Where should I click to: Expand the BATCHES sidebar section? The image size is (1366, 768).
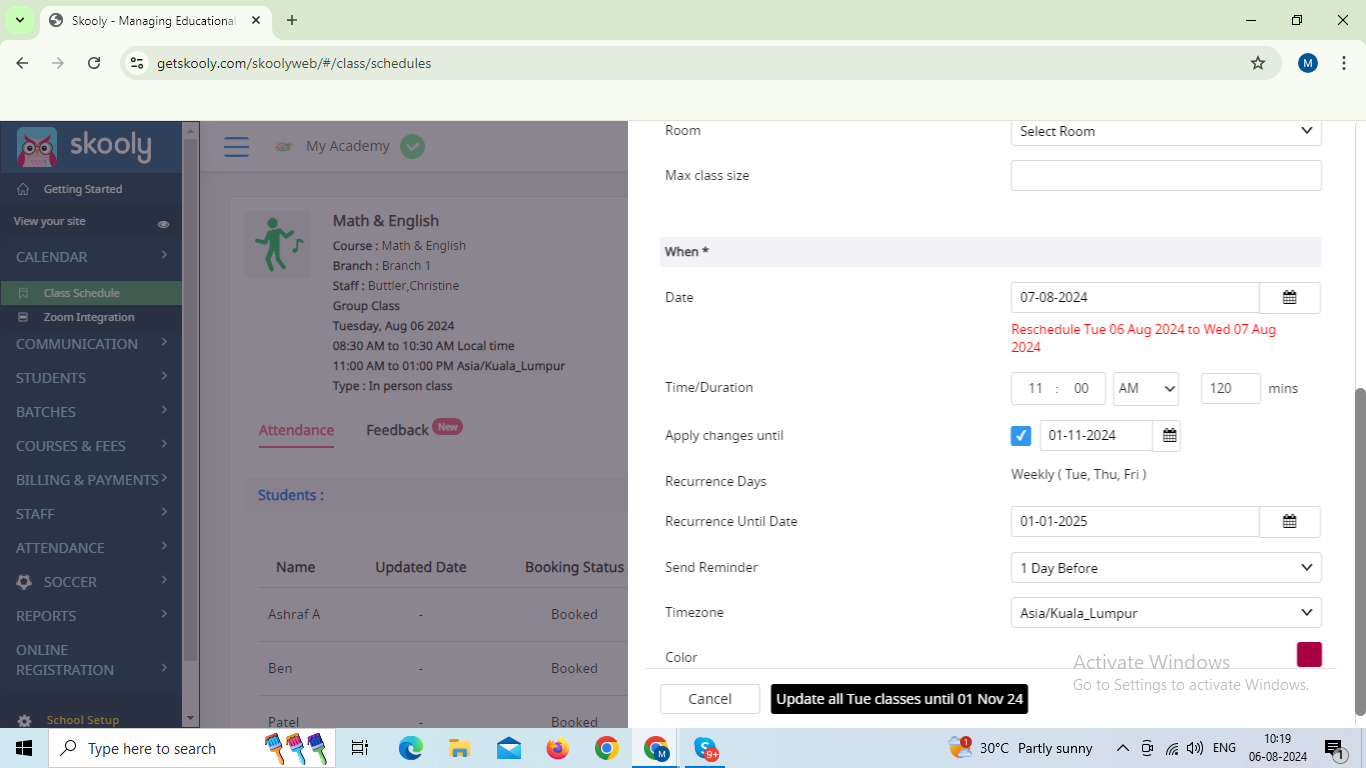click(x=91, y=412)
